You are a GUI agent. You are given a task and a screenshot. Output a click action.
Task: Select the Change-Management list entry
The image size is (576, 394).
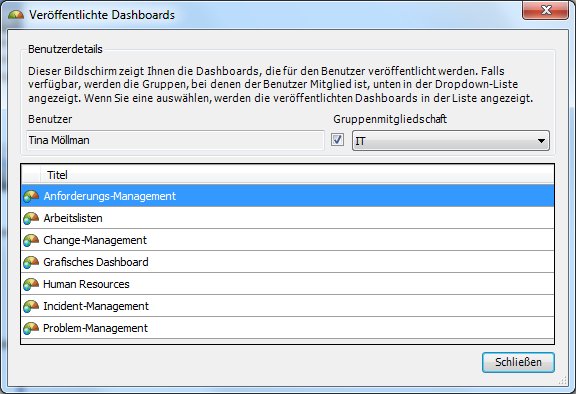tap(288, 240)
